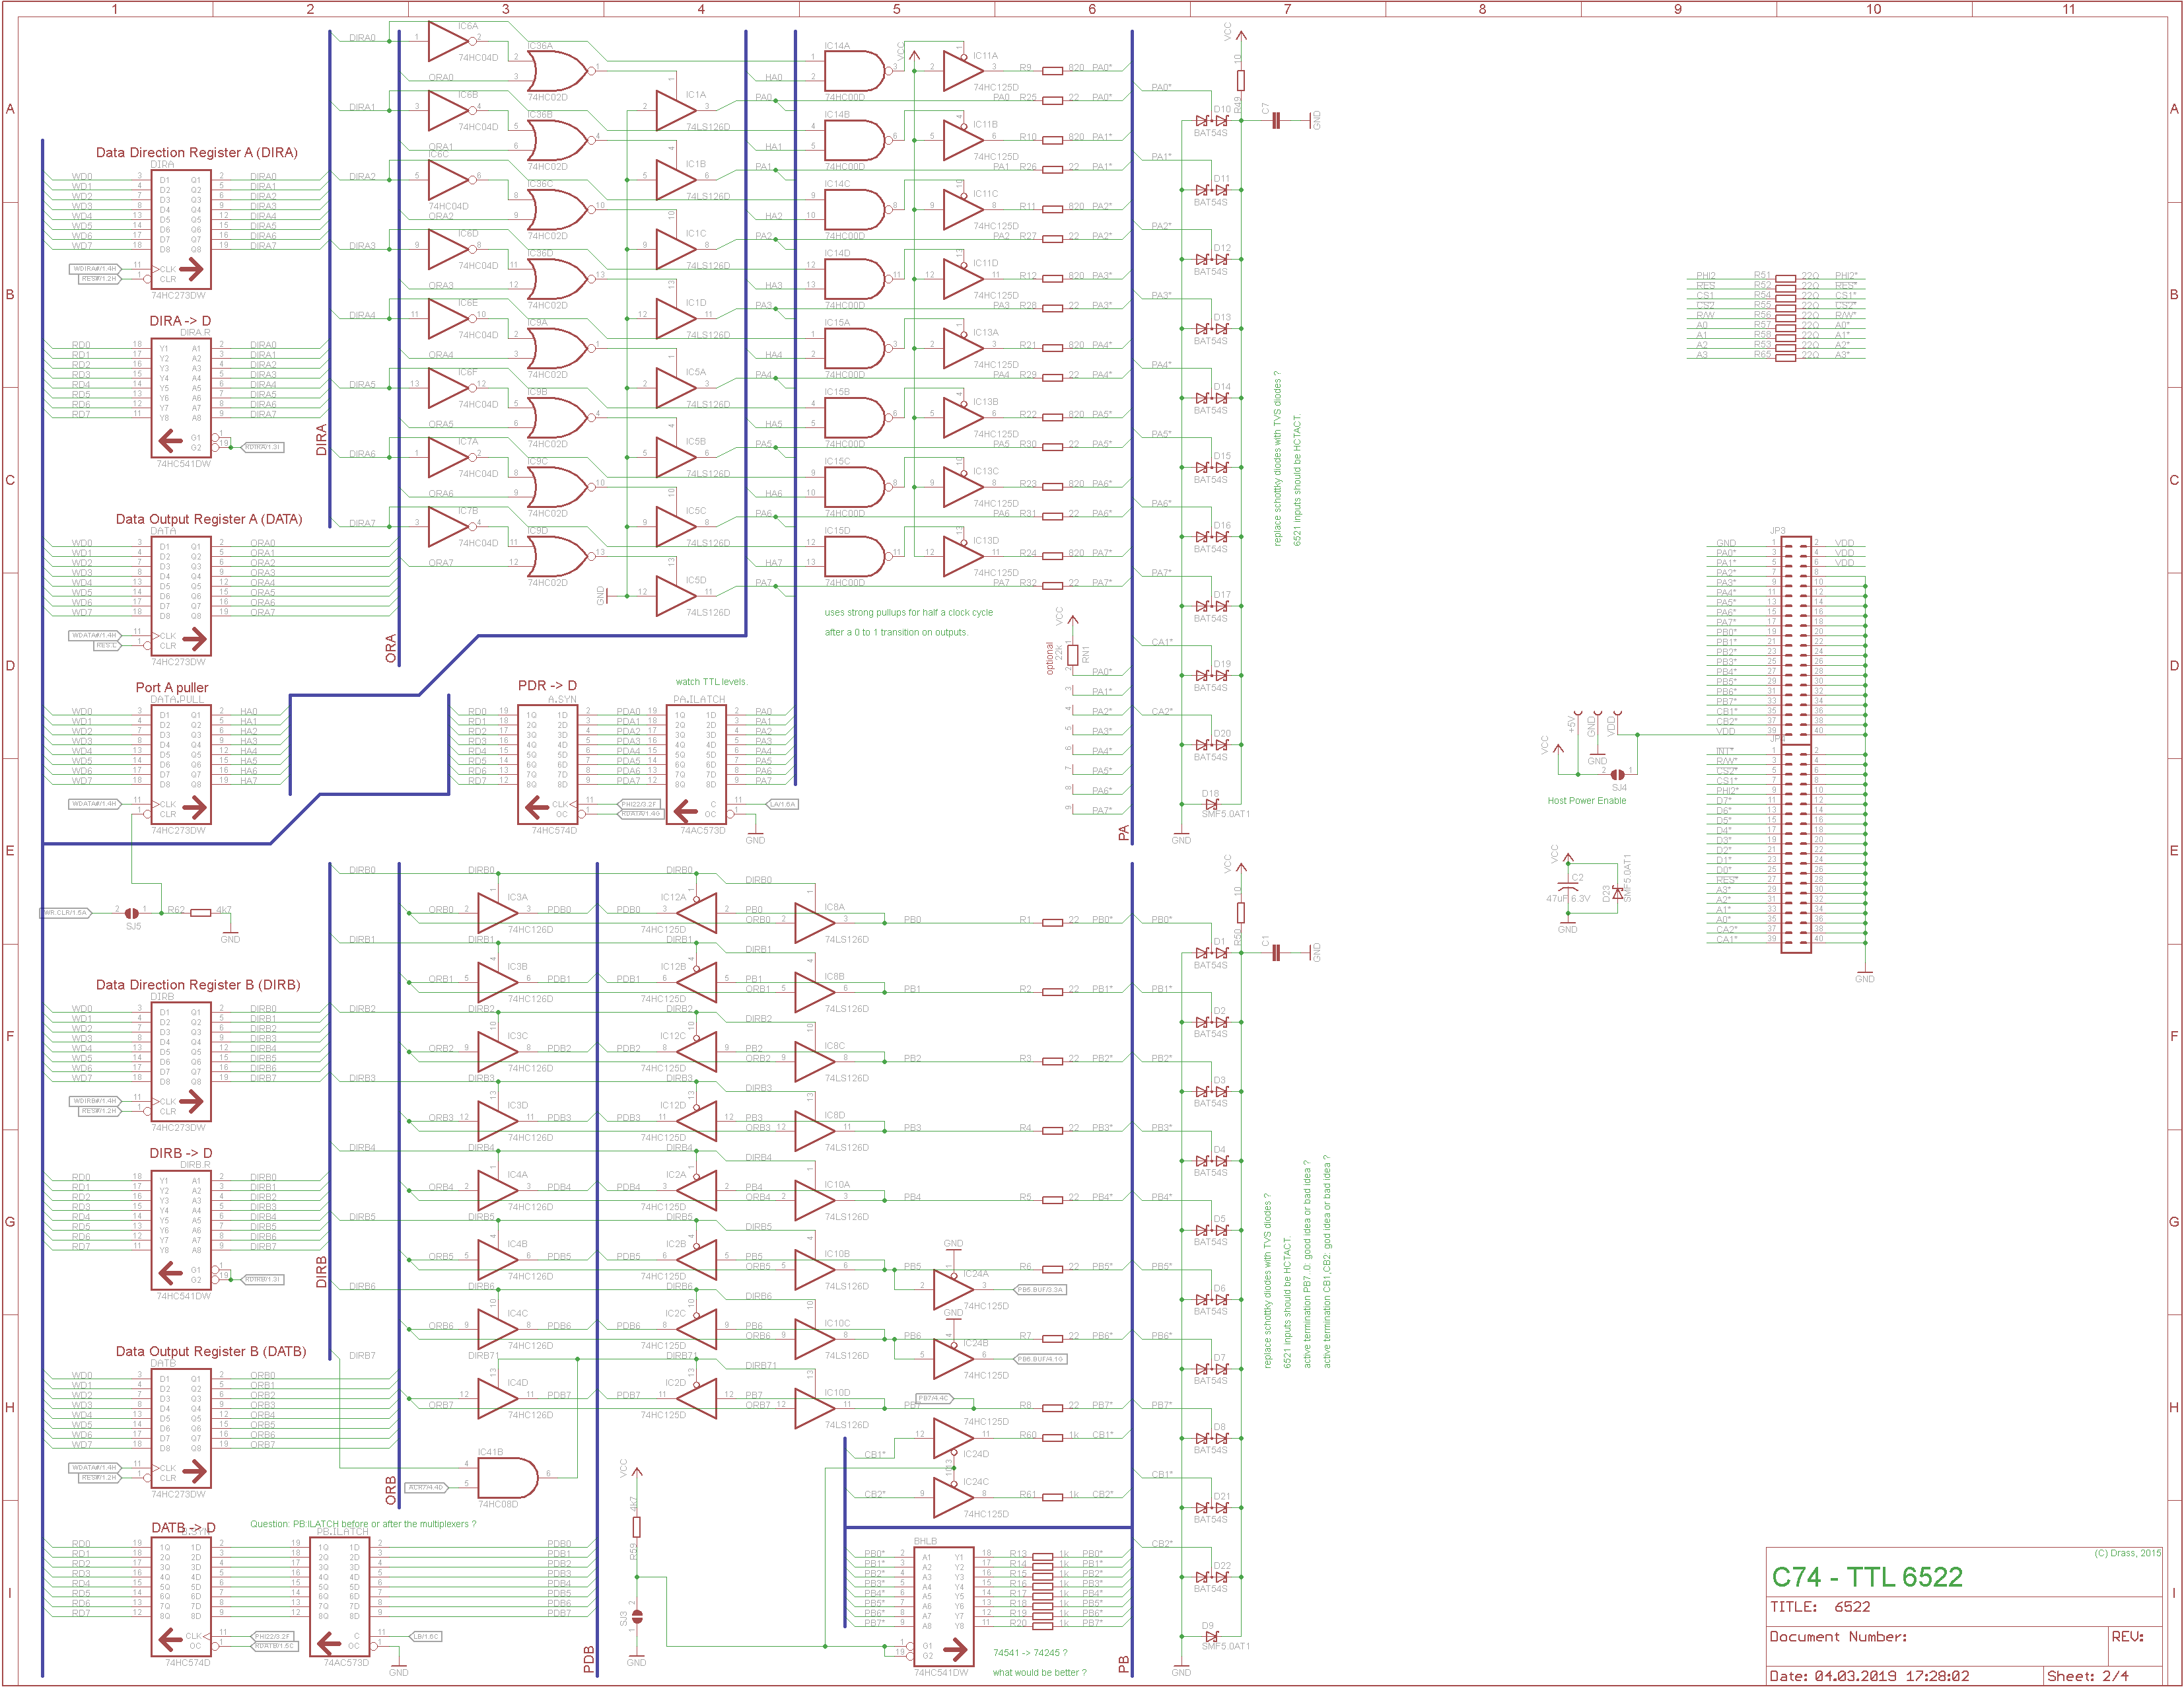2184x1689 pixels.
Task: Select the PA.ILATCH 74AC573D latch chip
Action: click(696, 764)
